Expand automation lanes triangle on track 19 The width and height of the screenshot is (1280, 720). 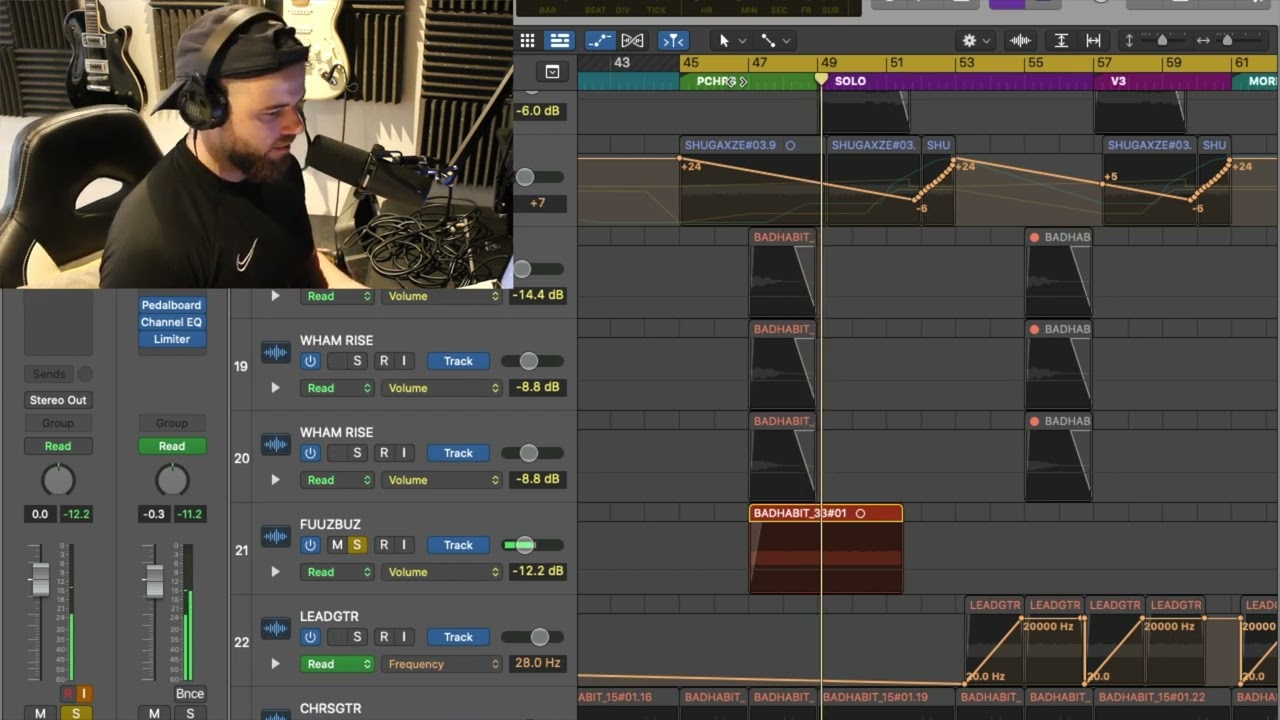pyautogui.click(x=275, y=388)
